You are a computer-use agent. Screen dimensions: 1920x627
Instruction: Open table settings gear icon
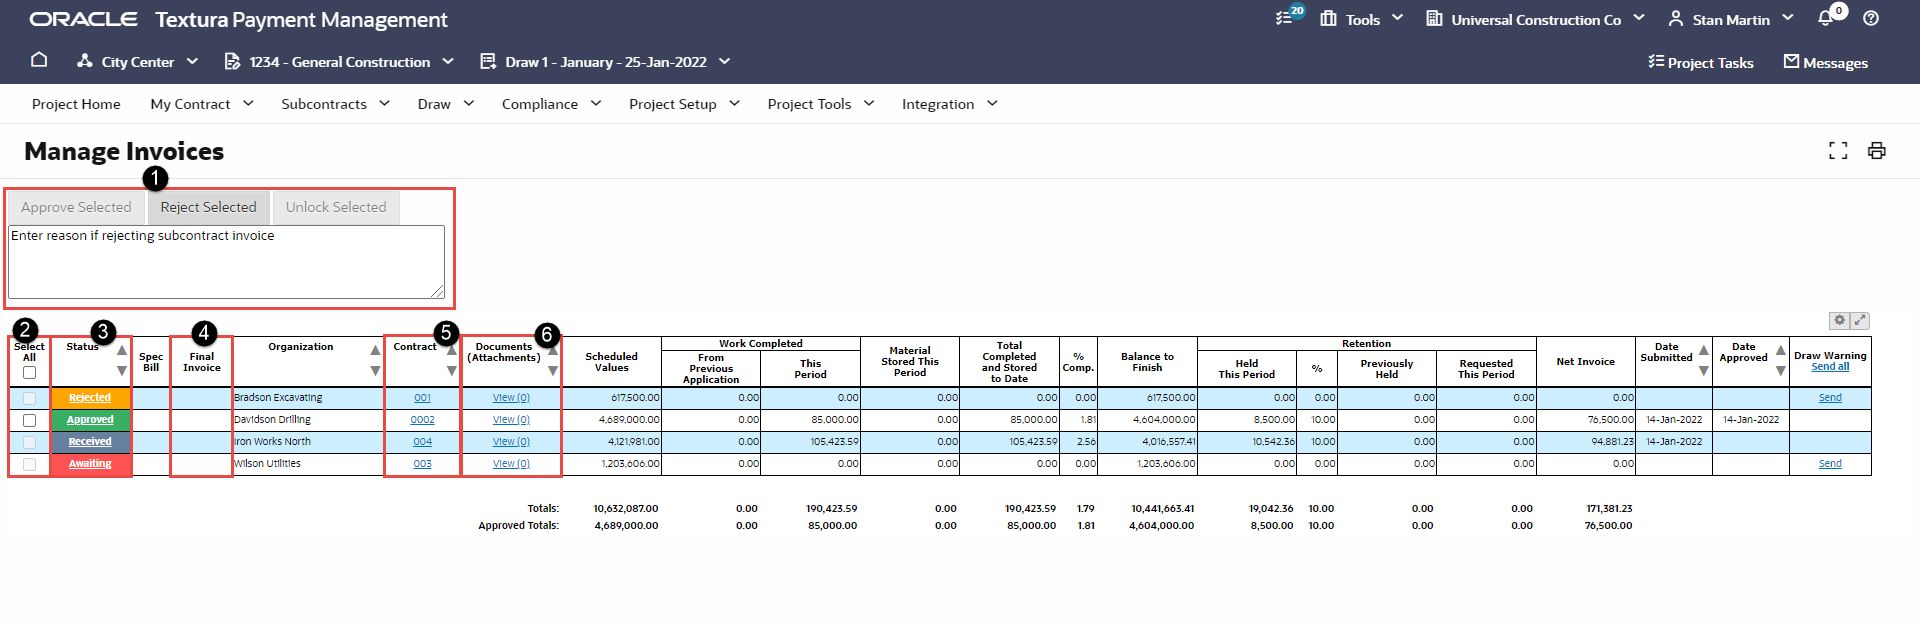(1839, 320)
